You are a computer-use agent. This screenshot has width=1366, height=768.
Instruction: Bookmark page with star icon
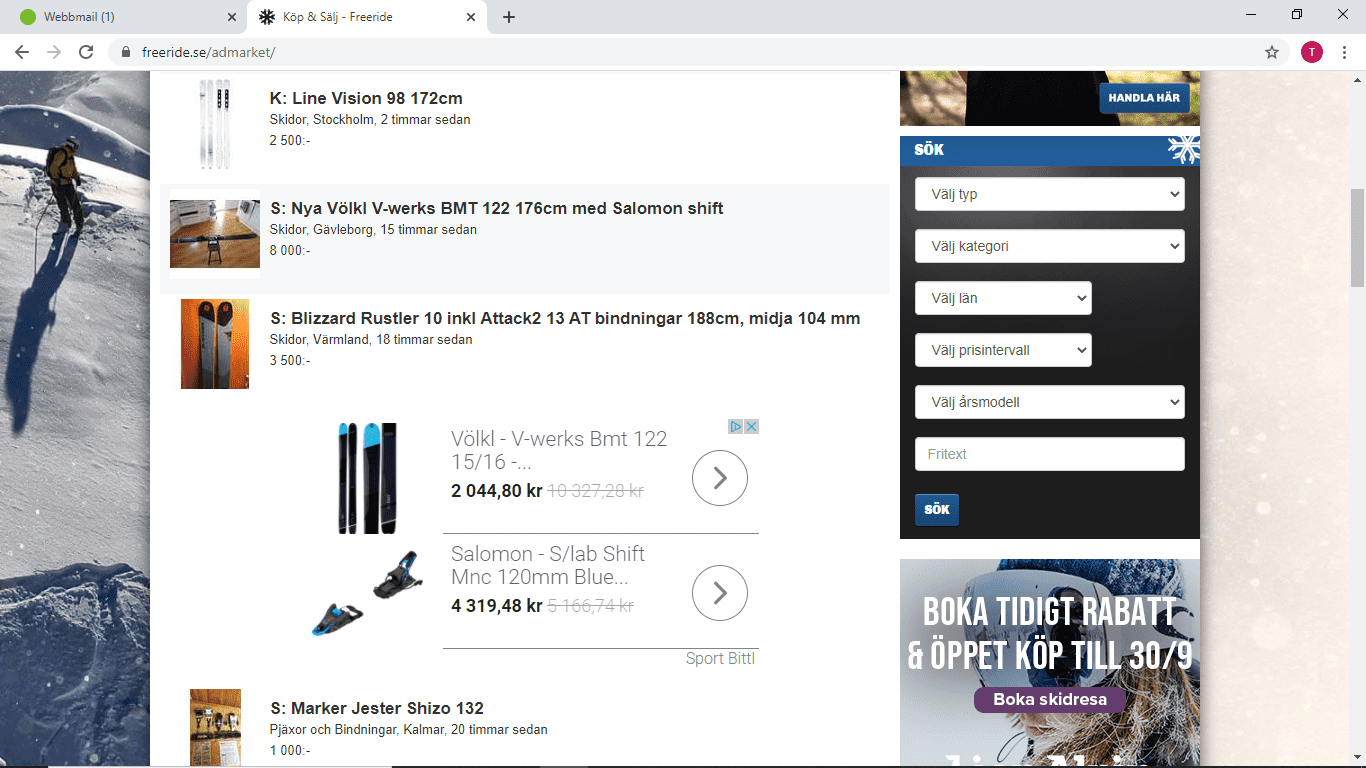pyautogui.click(x=1272, y=52)
